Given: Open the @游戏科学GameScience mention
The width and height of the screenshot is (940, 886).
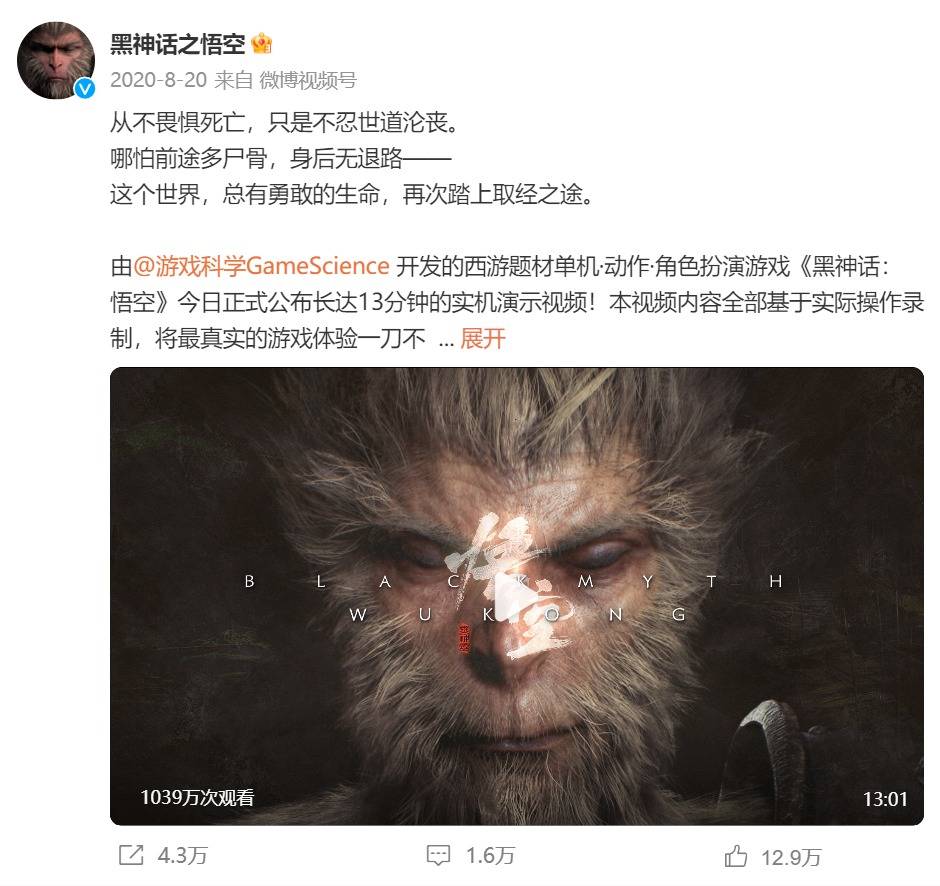Looking at the screenshot, I should tap(261, 266).
